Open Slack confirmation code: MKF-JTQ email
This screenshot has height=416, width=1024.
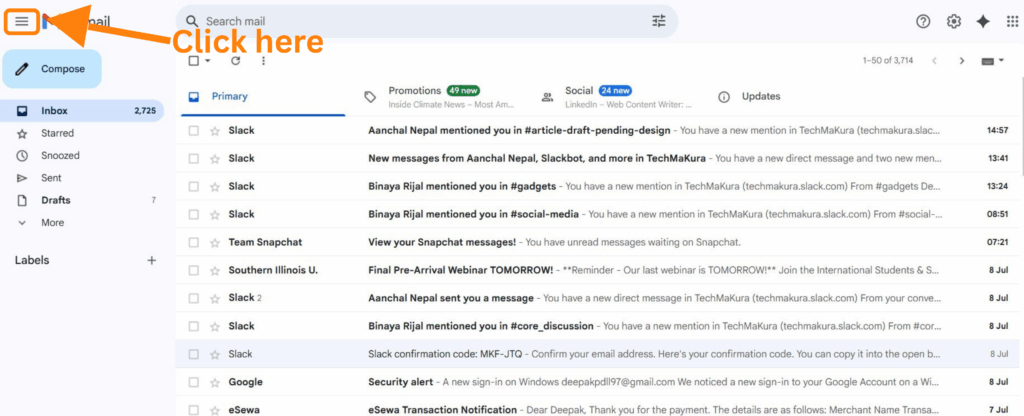597,354
